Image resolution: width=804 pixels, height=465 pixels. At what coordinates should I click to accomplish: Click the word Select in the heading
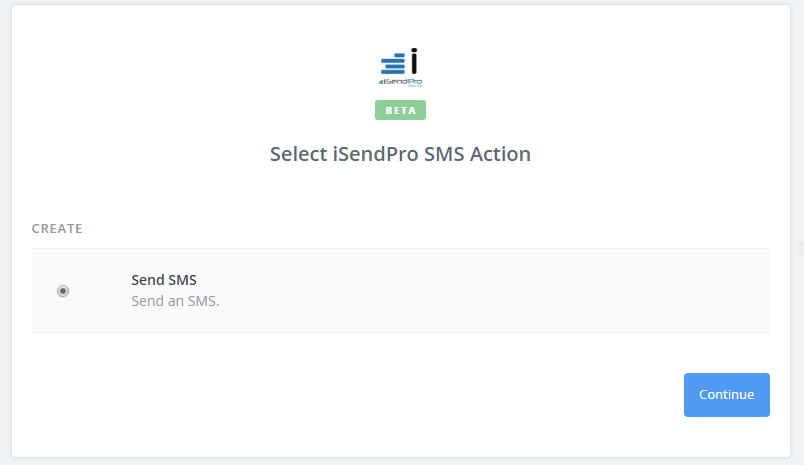click(x=298, y=154)
